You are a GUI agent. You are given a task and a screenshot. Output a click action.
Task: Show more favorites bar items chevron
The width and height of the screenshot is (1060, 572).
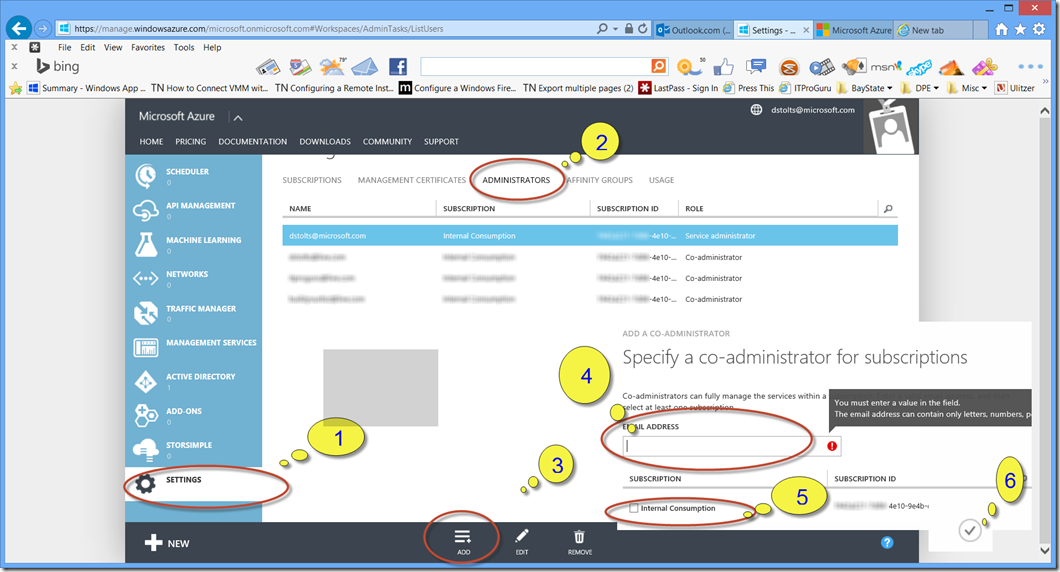click(1046, 82)
